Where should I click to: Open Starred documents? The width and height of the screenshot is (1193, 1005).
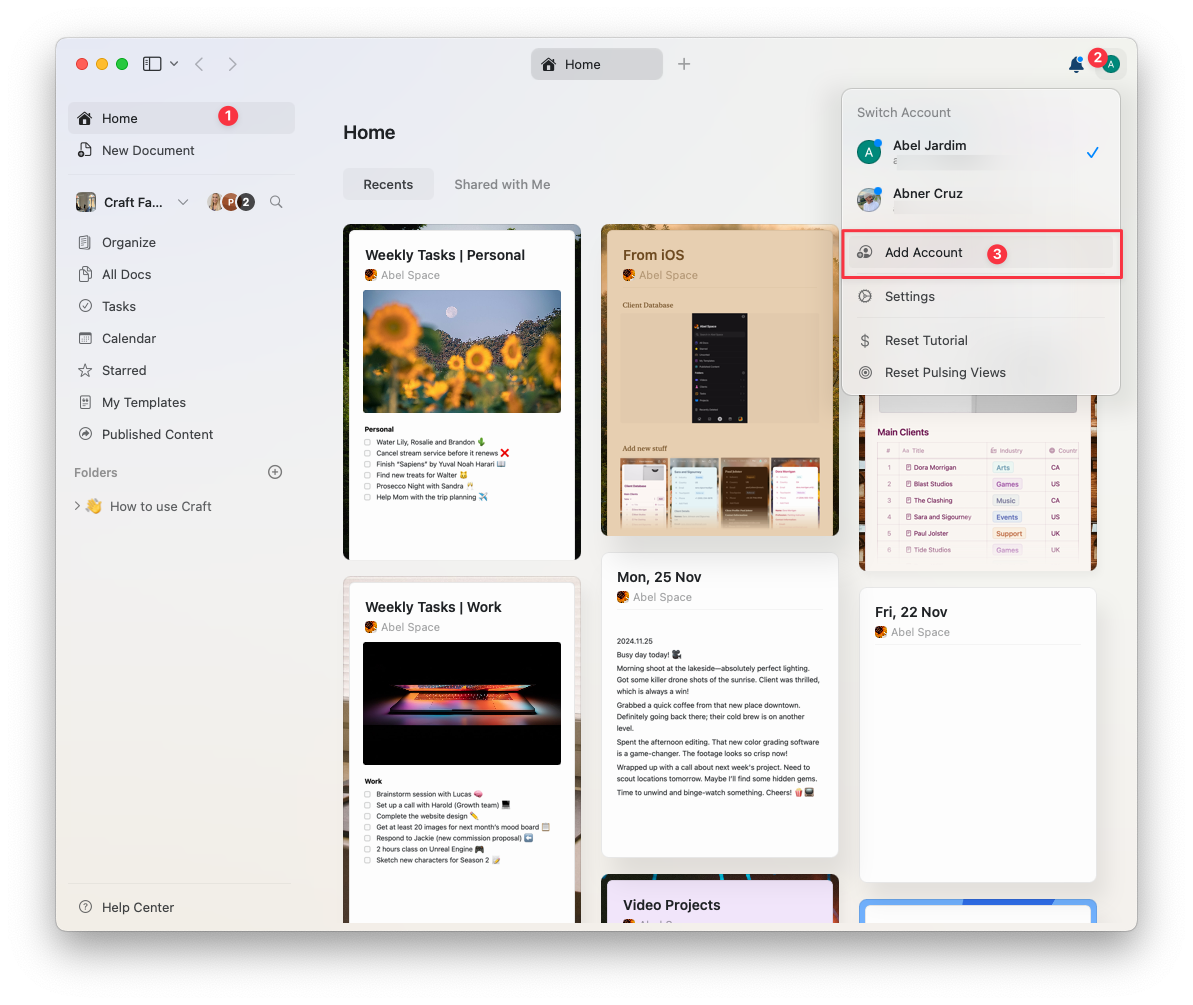[181, 371]
